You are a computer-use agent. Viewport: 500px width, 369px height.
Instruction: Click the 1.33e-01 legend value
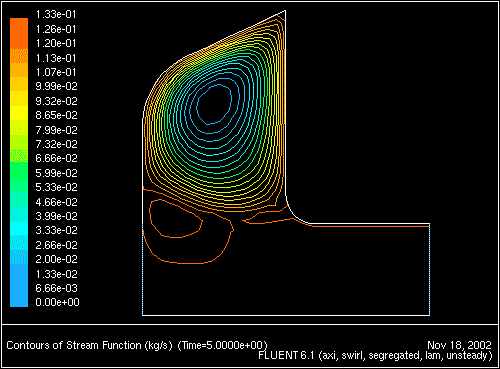click(x=56, y=14)
